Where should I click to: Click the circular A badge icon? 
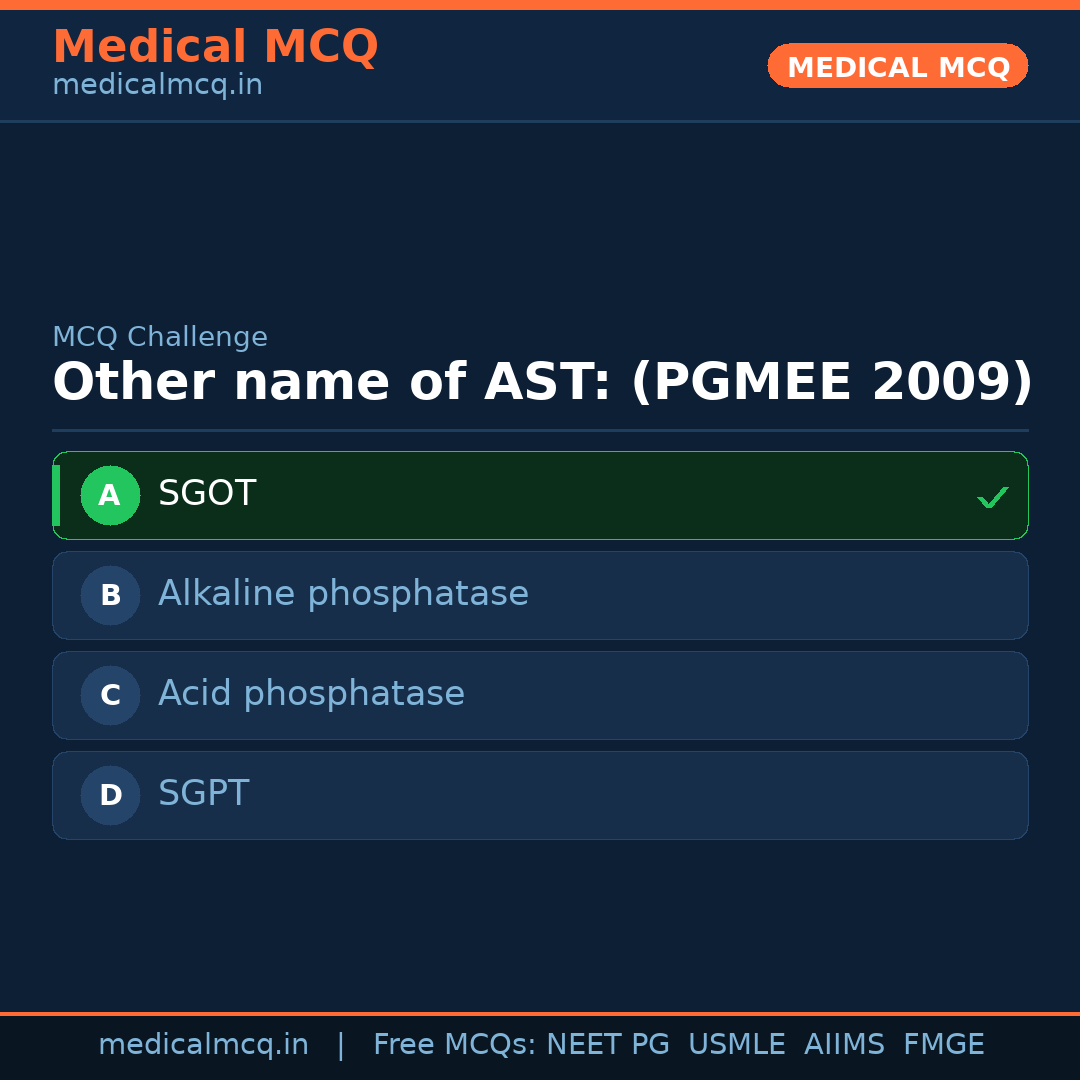pyautogui.click(x=110, y=495)
